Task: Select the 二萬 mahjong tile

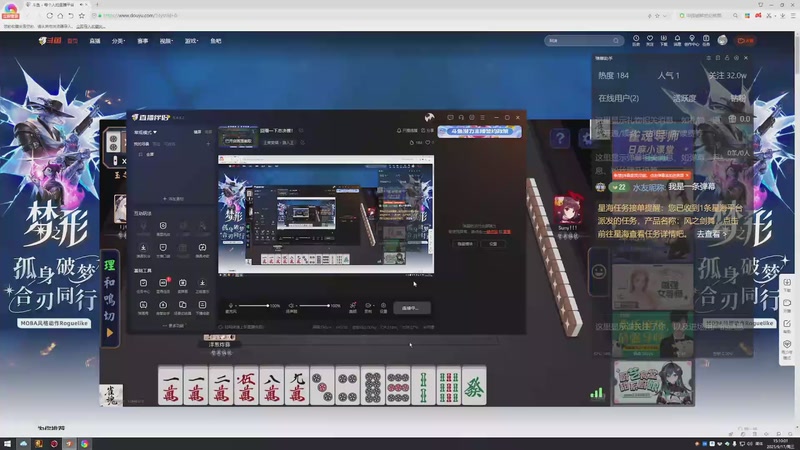Action: coord(221,386)
